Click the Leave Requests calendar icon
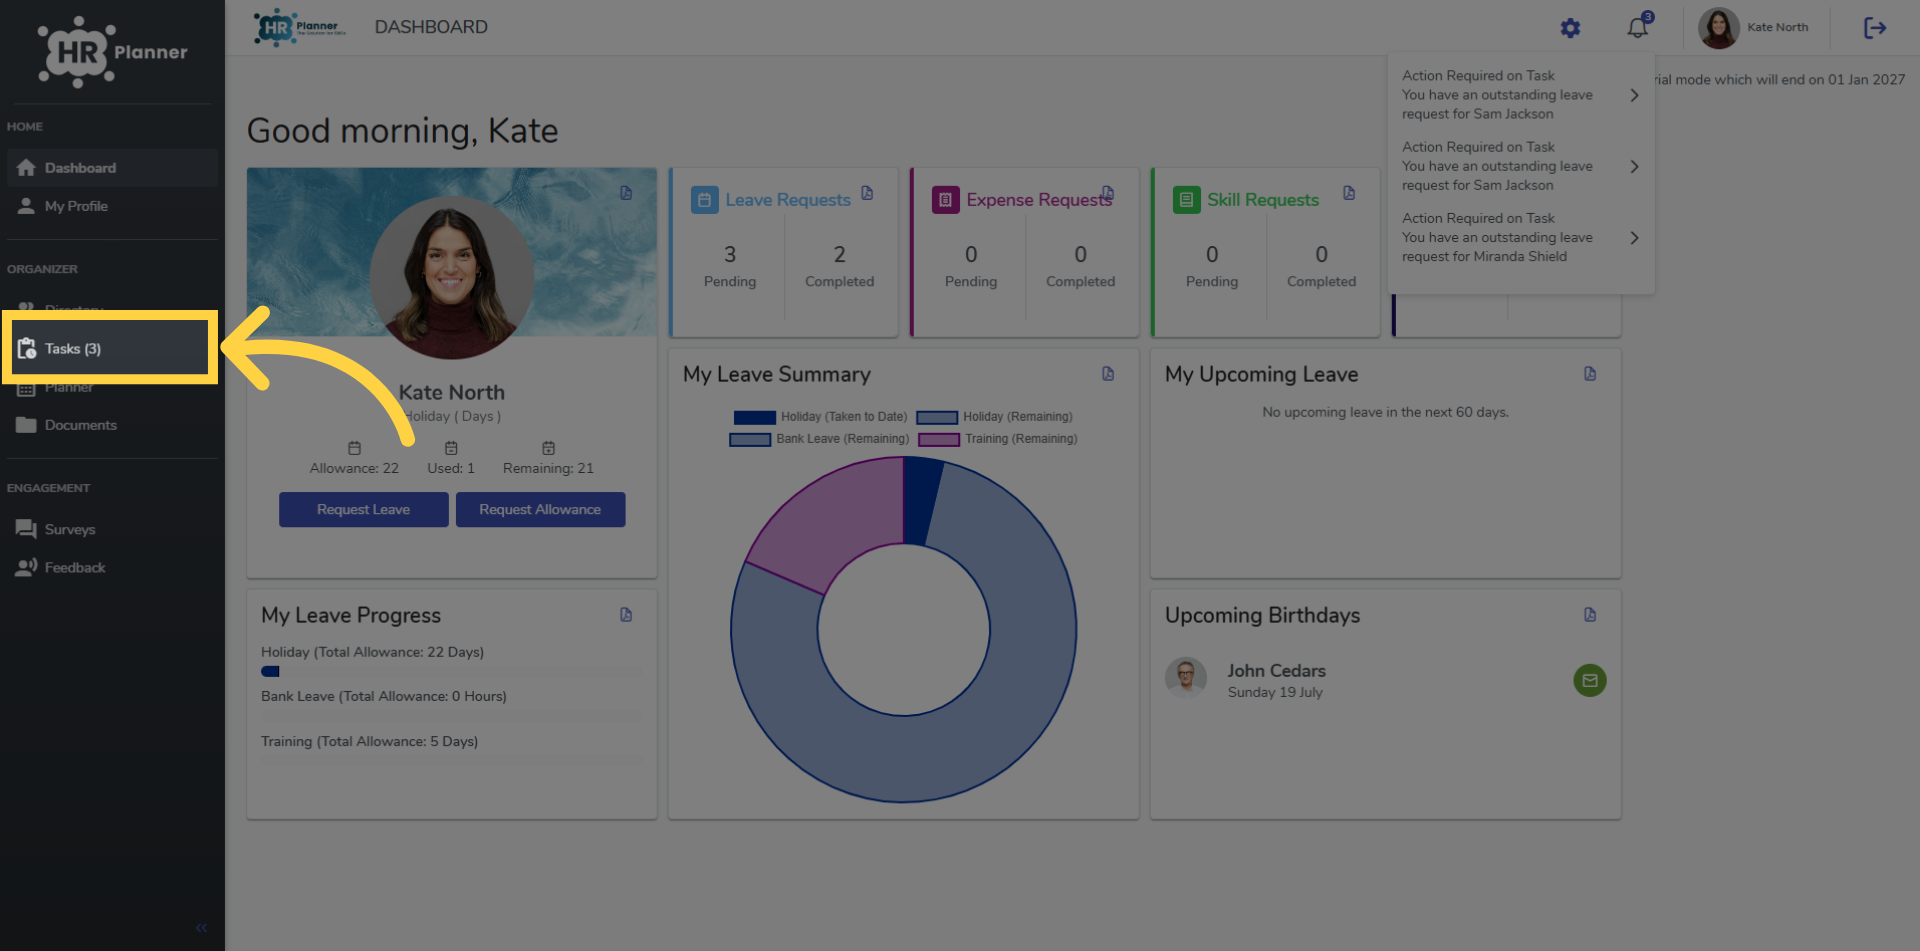This screenshot has width=1920, height=951. pyautogui.click(x=704, y=200)
